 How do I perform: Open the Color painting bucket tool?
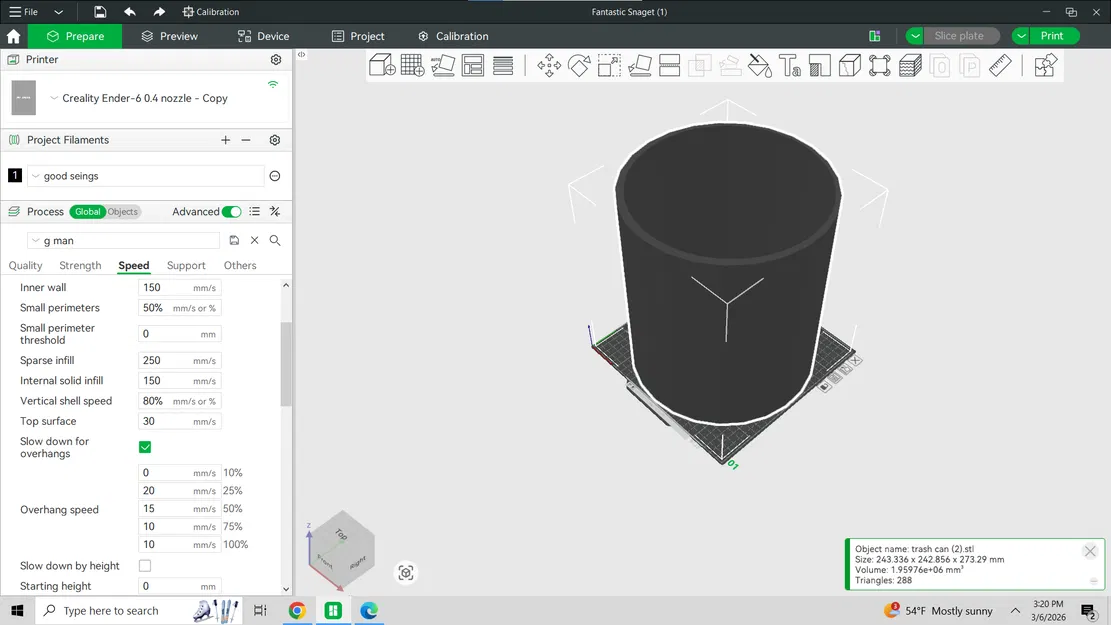pyautogui.click(x=760, y=66)
